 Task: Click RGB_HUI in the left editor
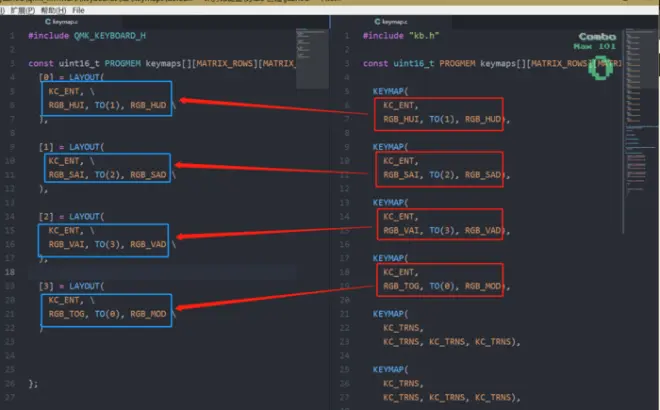click(x=67, y=105)
